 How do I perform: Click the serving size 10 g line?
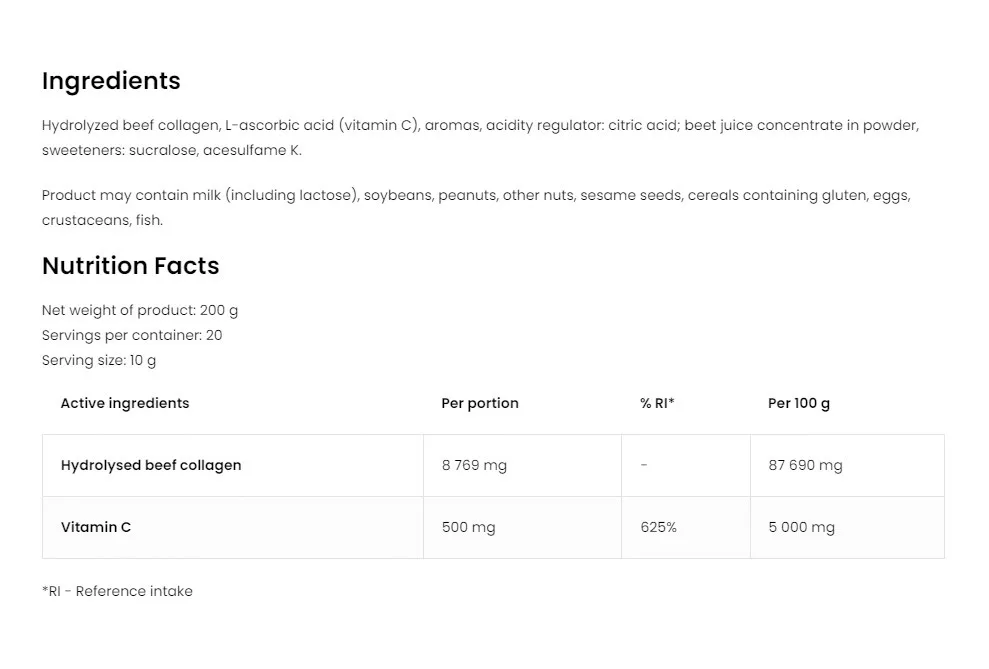pos(99,360)
